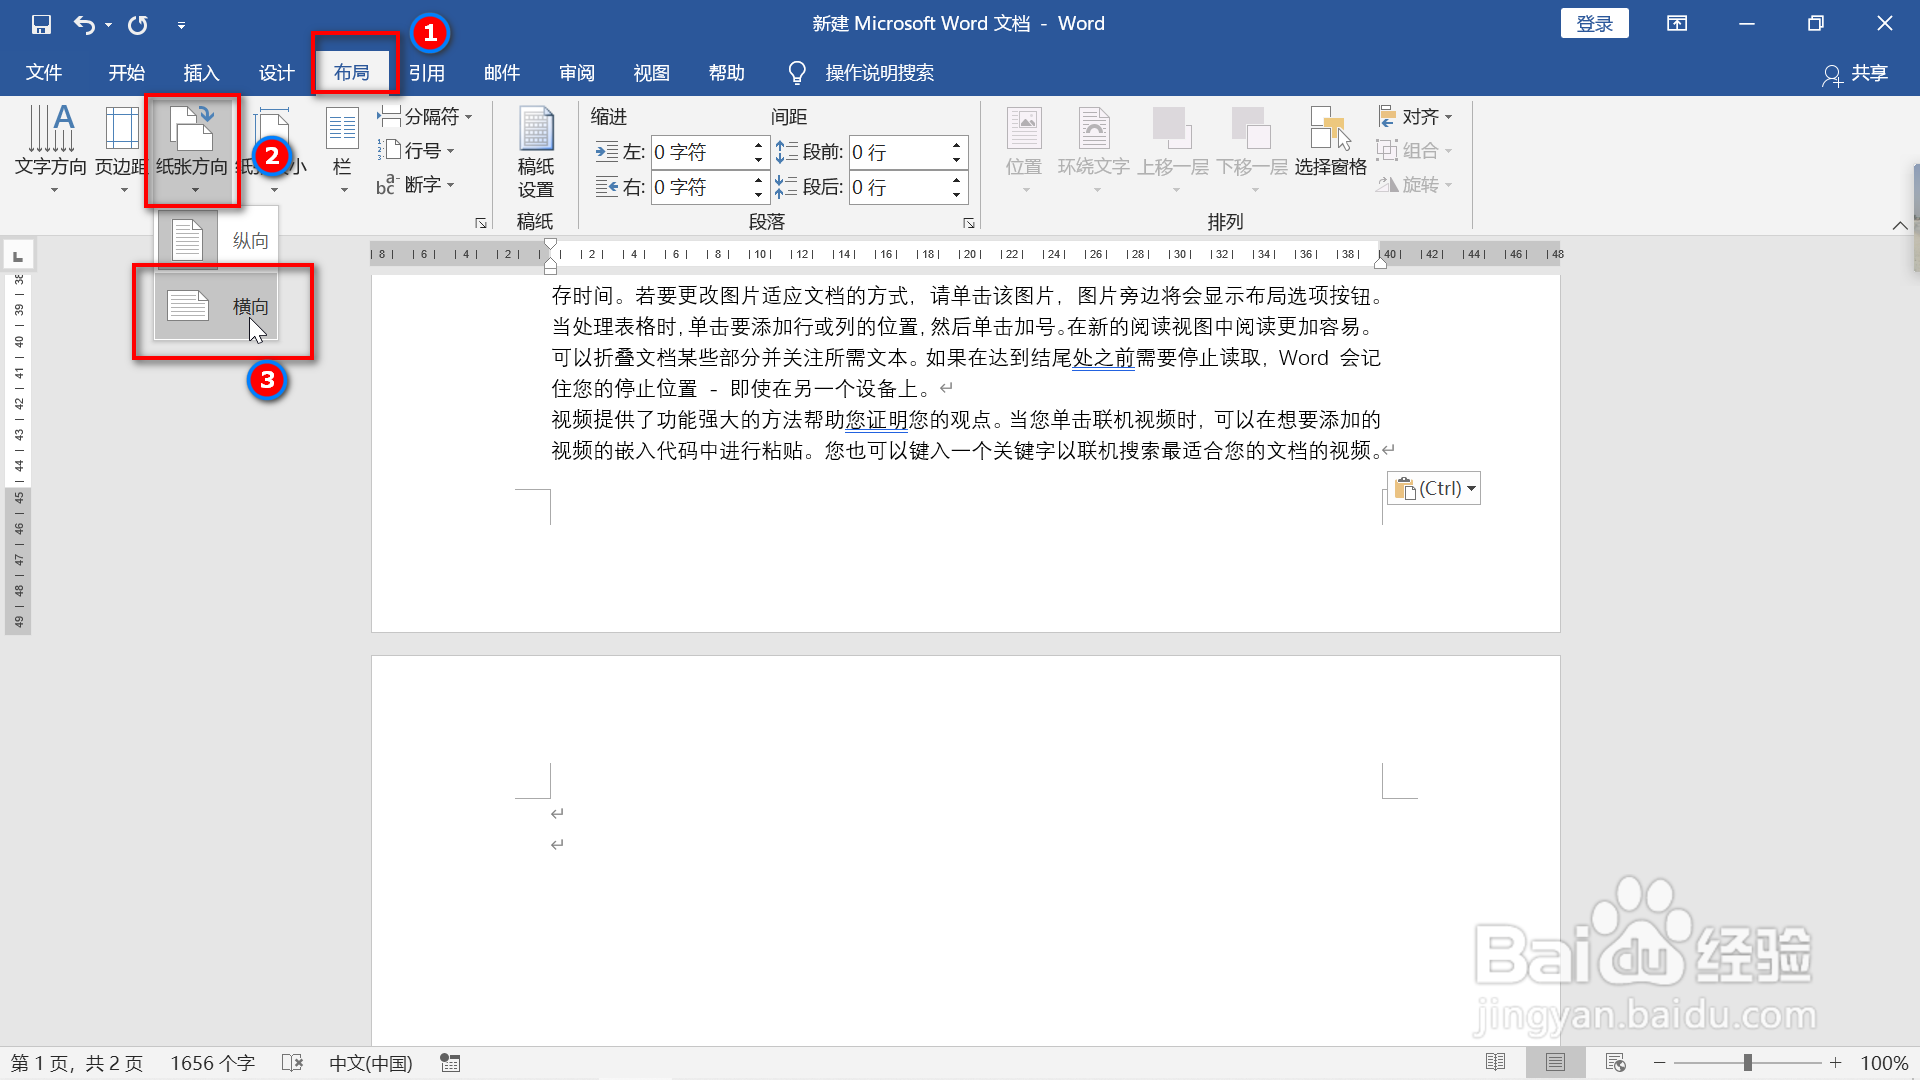Open the 文字方向 text direction tool
The width and height of the screenshot is (1920, 1080).
click(50, 150)
